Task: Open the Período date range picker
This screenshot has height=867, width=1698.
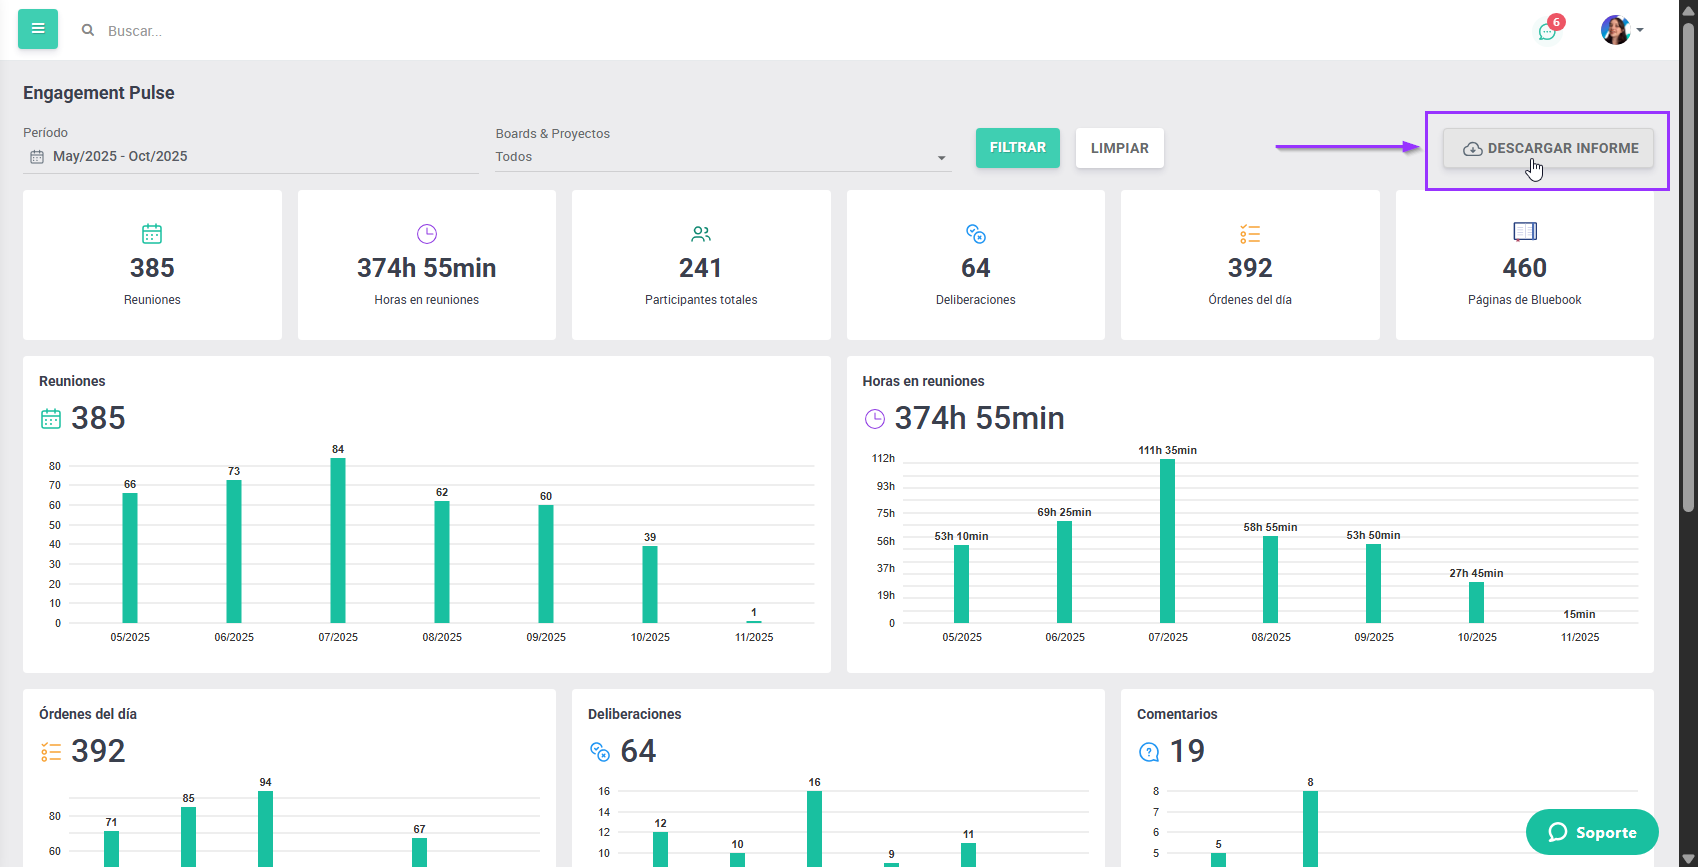Action: coord(250,157)
